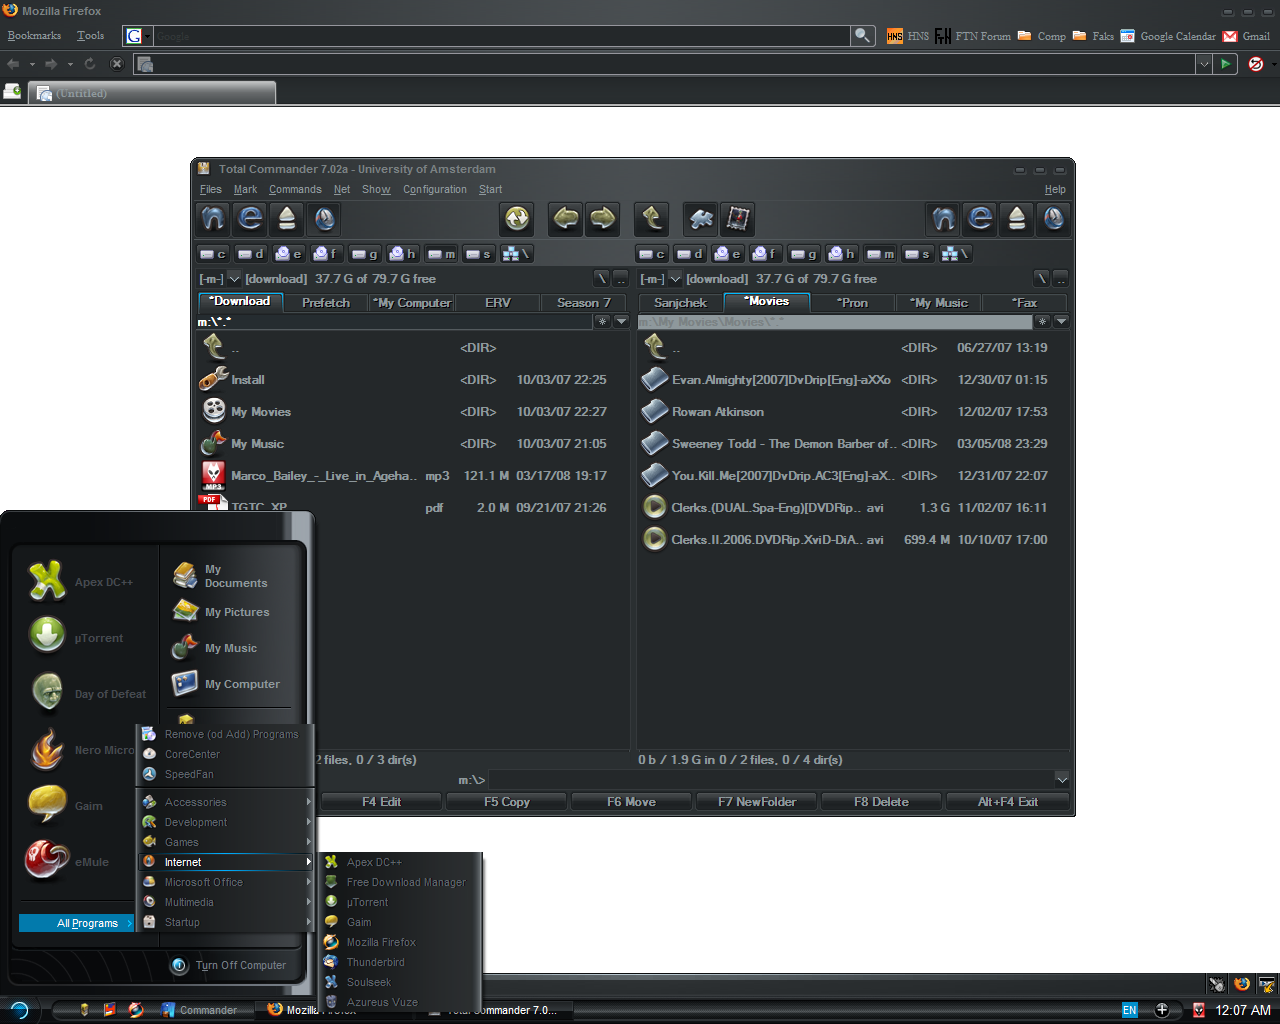Launch pinned eMule from the Start menu
1280x1024 pixels.
point(69,861)
